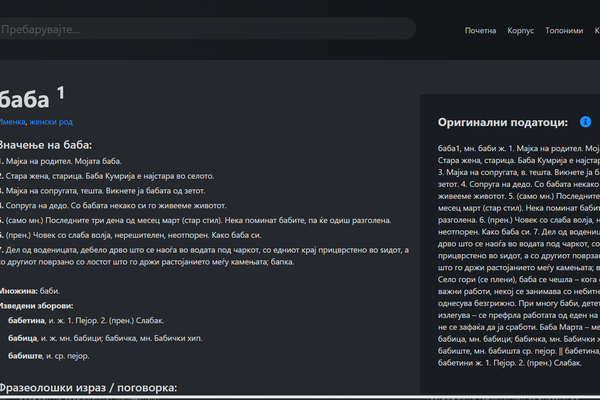Click the blue info icon beside Оригинални податоци
The height and width of the screenshot is (400, 600).
[x=585, y=122]
